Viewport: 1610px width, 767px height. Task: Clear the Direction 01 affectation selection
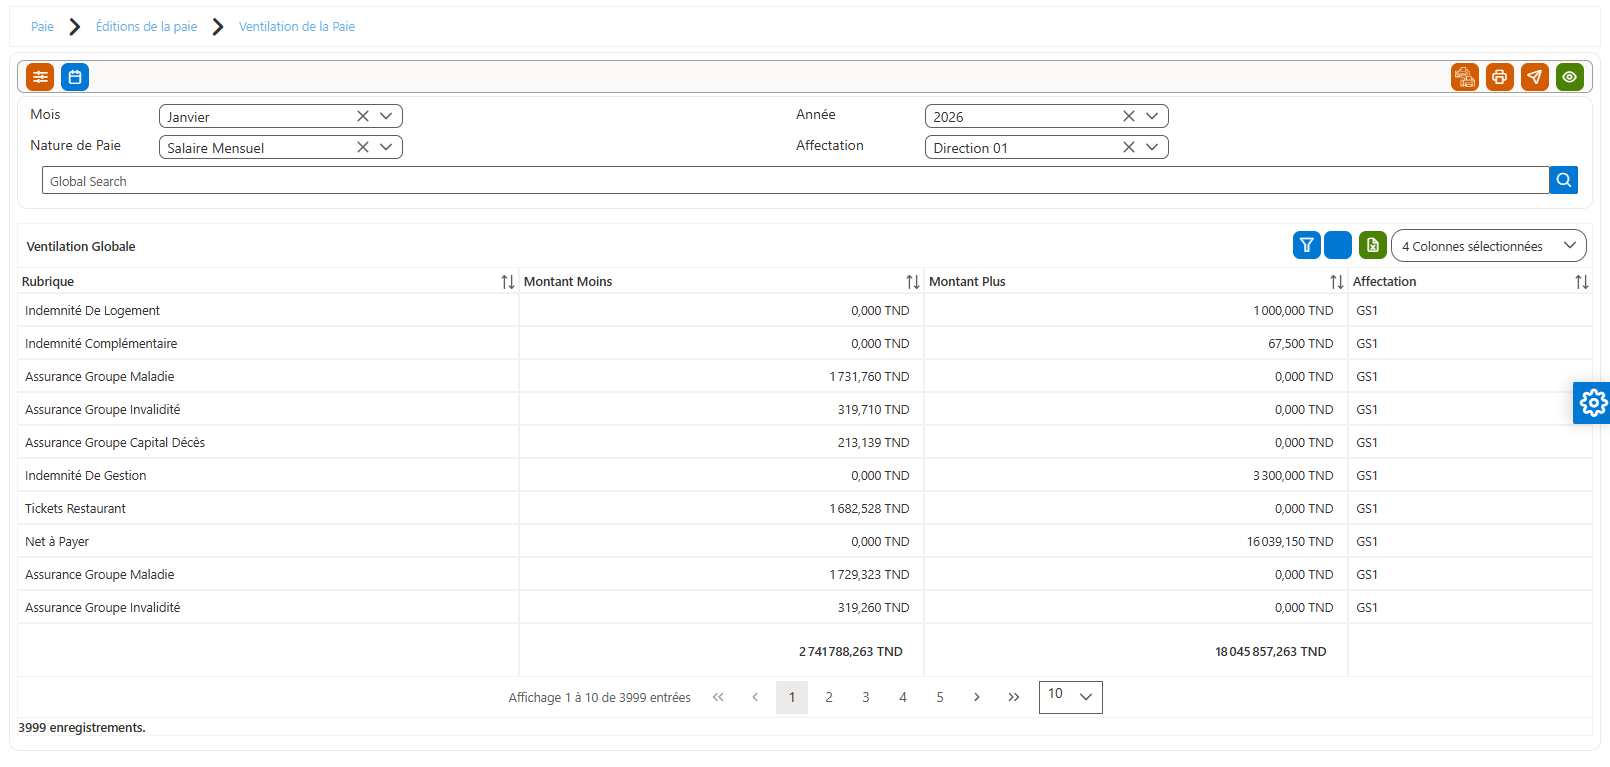tap(1129, 147)
